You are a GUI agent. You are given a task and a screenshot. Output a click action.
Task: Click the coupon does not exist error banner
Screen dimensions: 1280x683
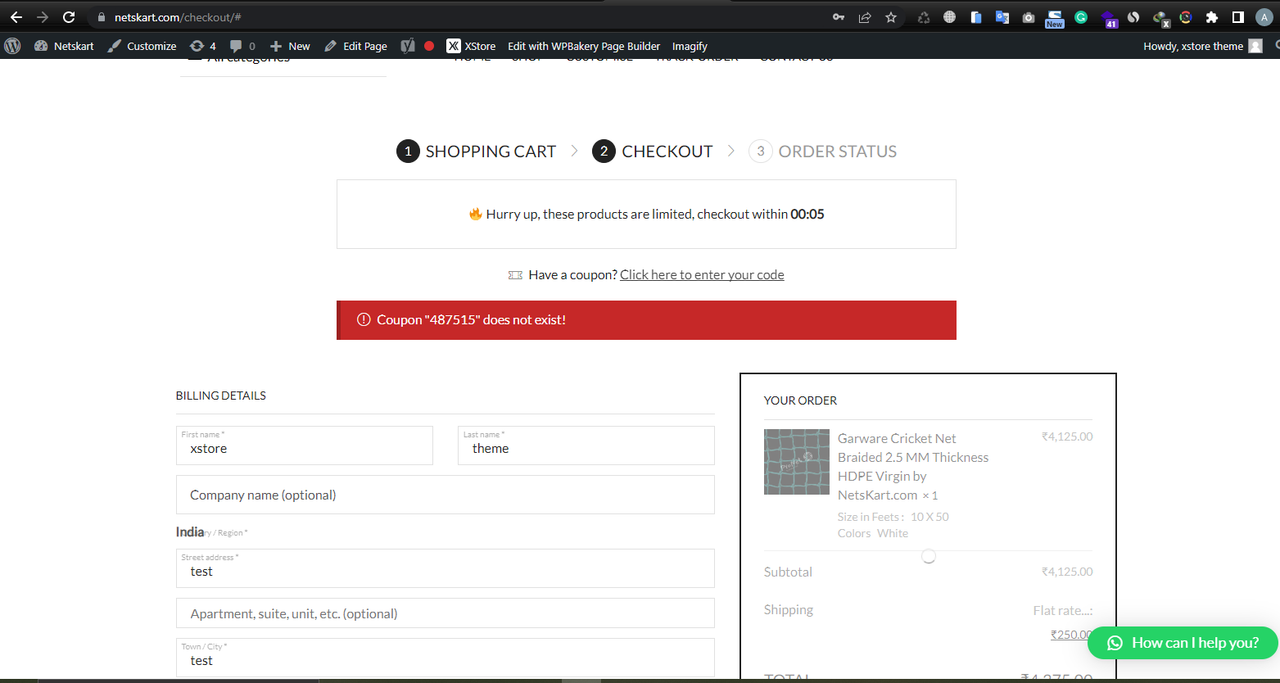click(x=646, y=320)
